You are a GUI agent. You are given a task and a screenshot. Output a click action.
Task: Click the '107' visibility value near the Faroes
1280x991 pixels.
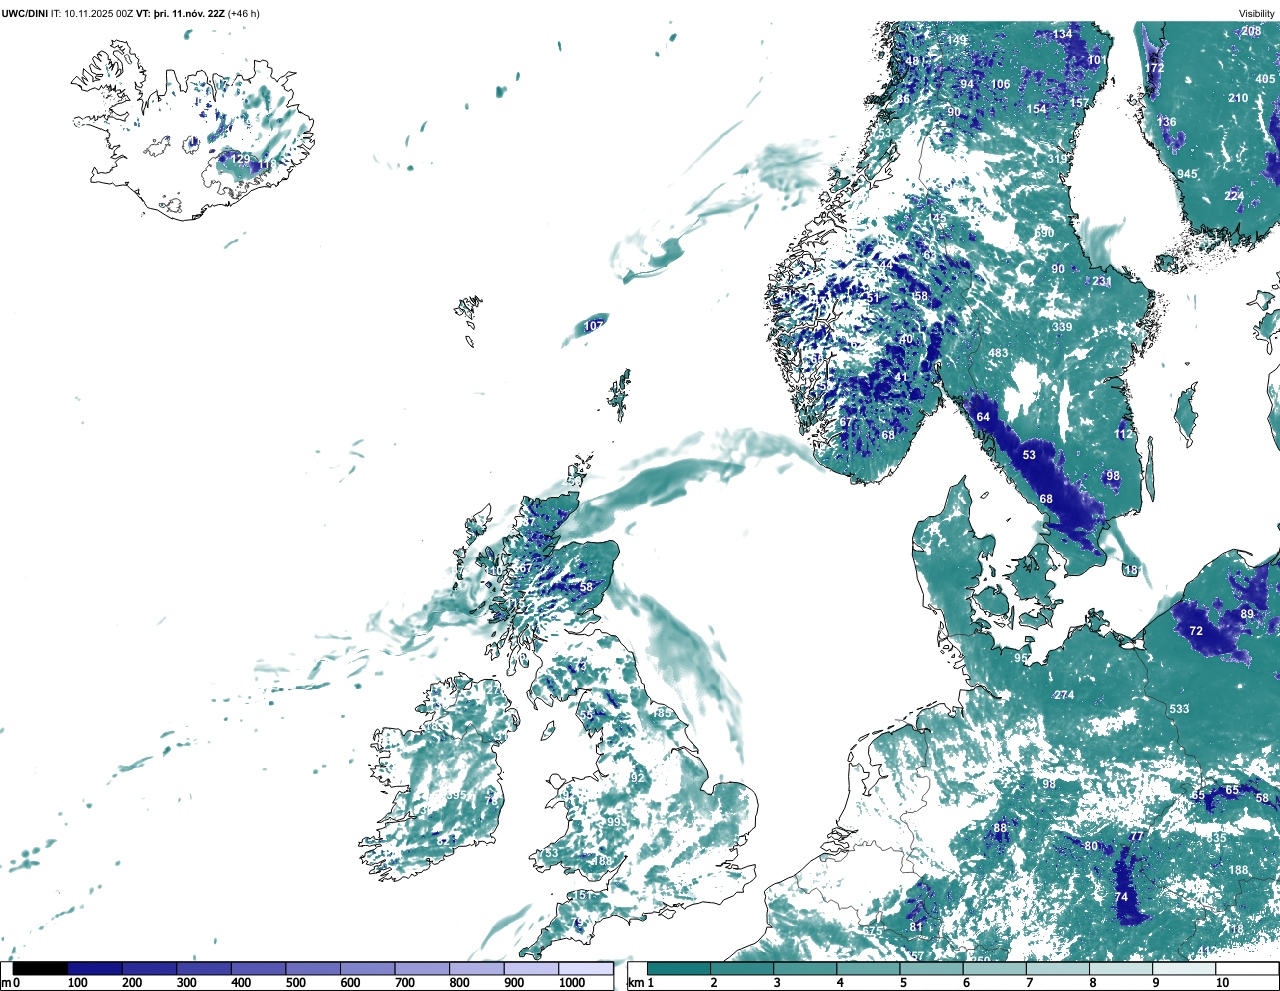point(594,326)
